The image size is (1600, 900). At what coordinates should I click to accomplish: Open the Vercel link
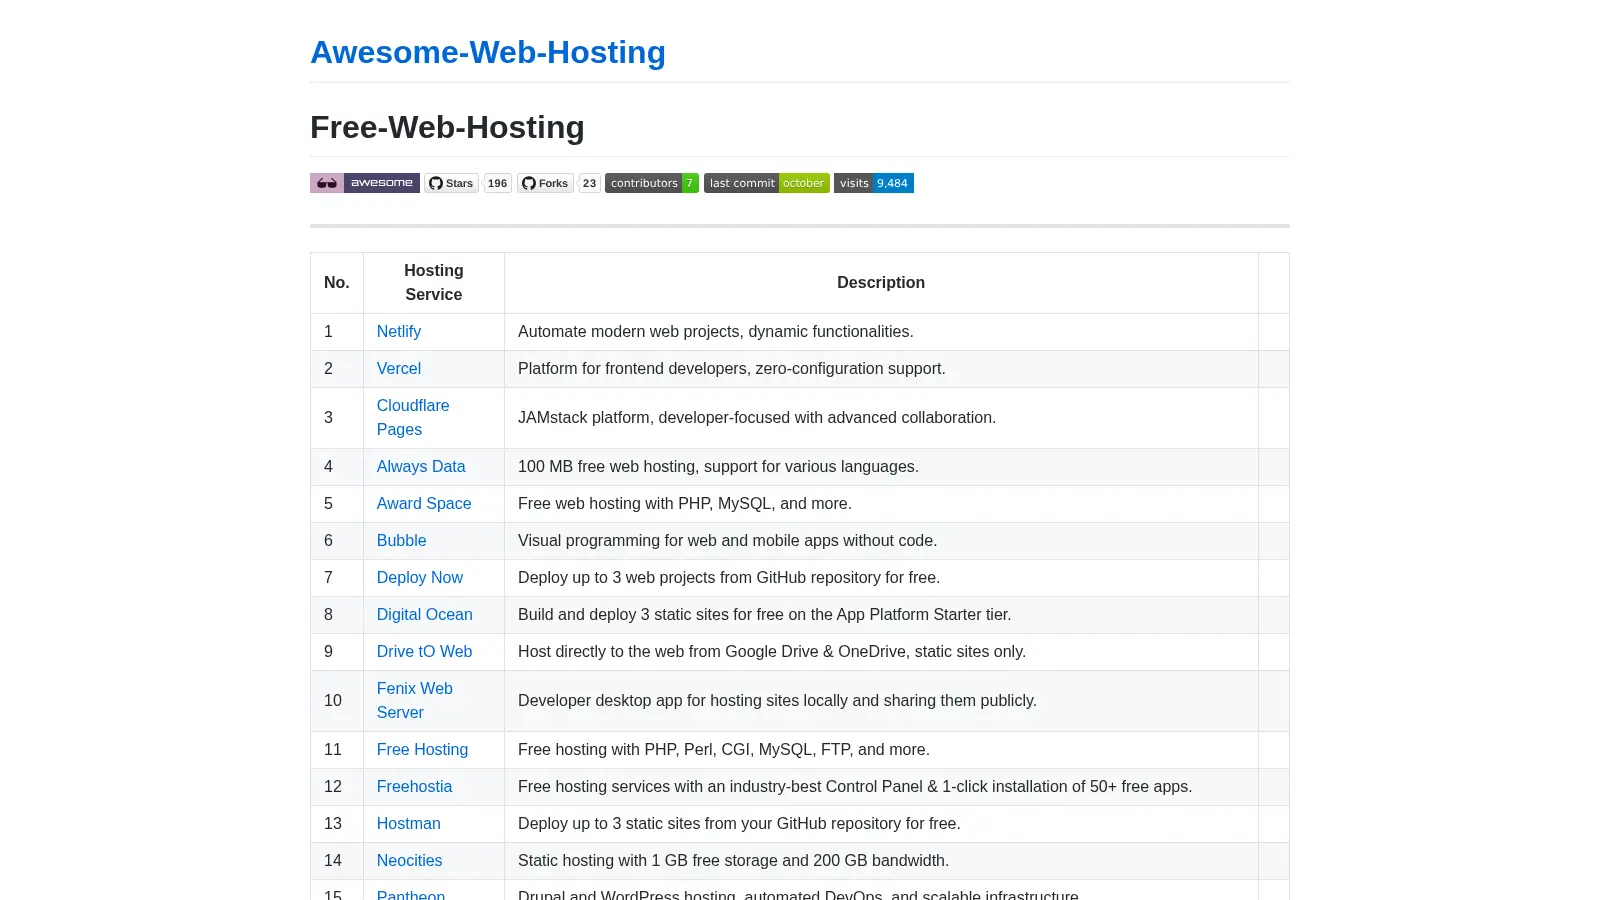click(399, 368)
